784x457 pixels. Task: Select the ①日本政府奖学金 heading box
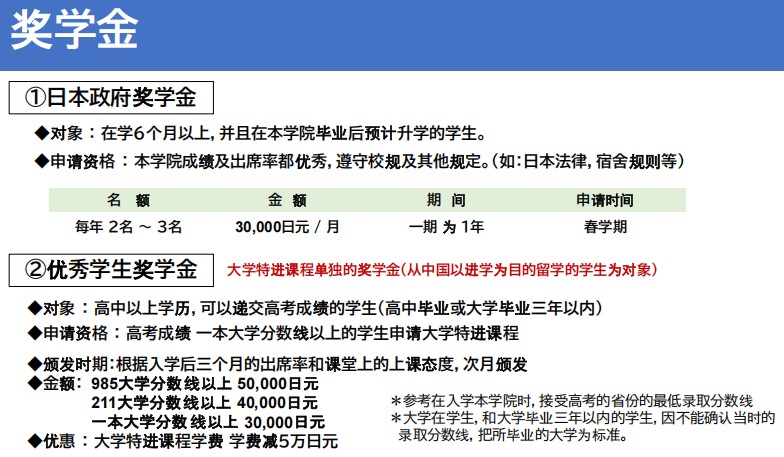111,98
